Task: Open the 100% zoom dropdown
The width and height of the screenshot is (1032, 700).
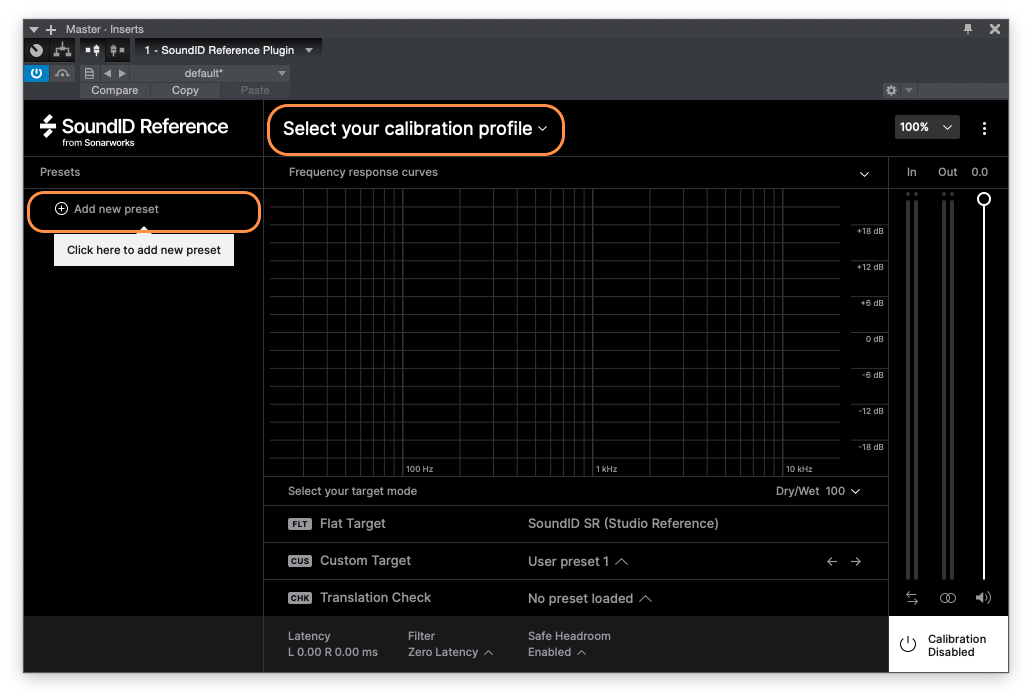Action: coord(927,128)
